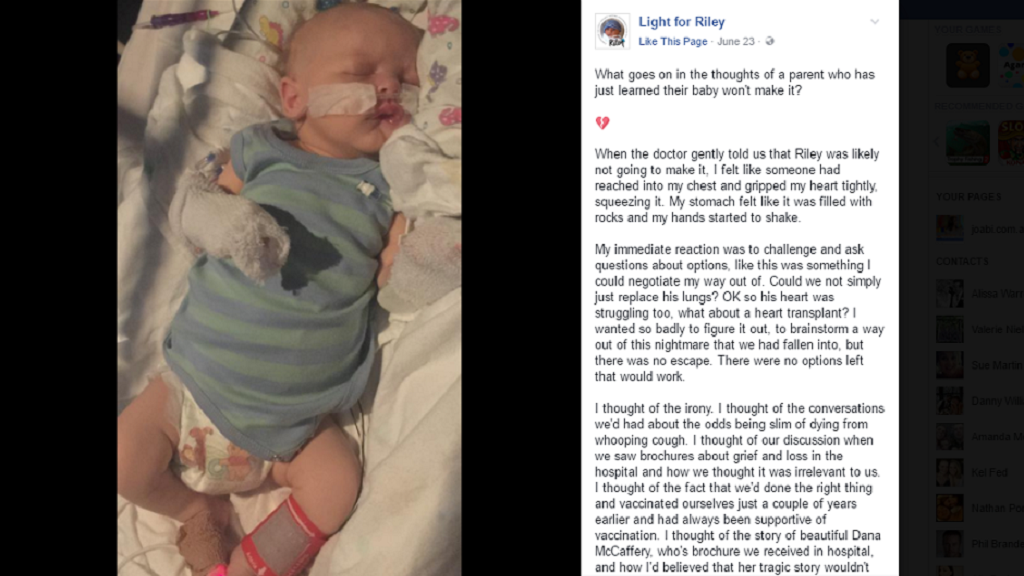Viewport: 1024px width, 576px height.
Task: Open chat with Danny Will contact
Action: (980, 400)
